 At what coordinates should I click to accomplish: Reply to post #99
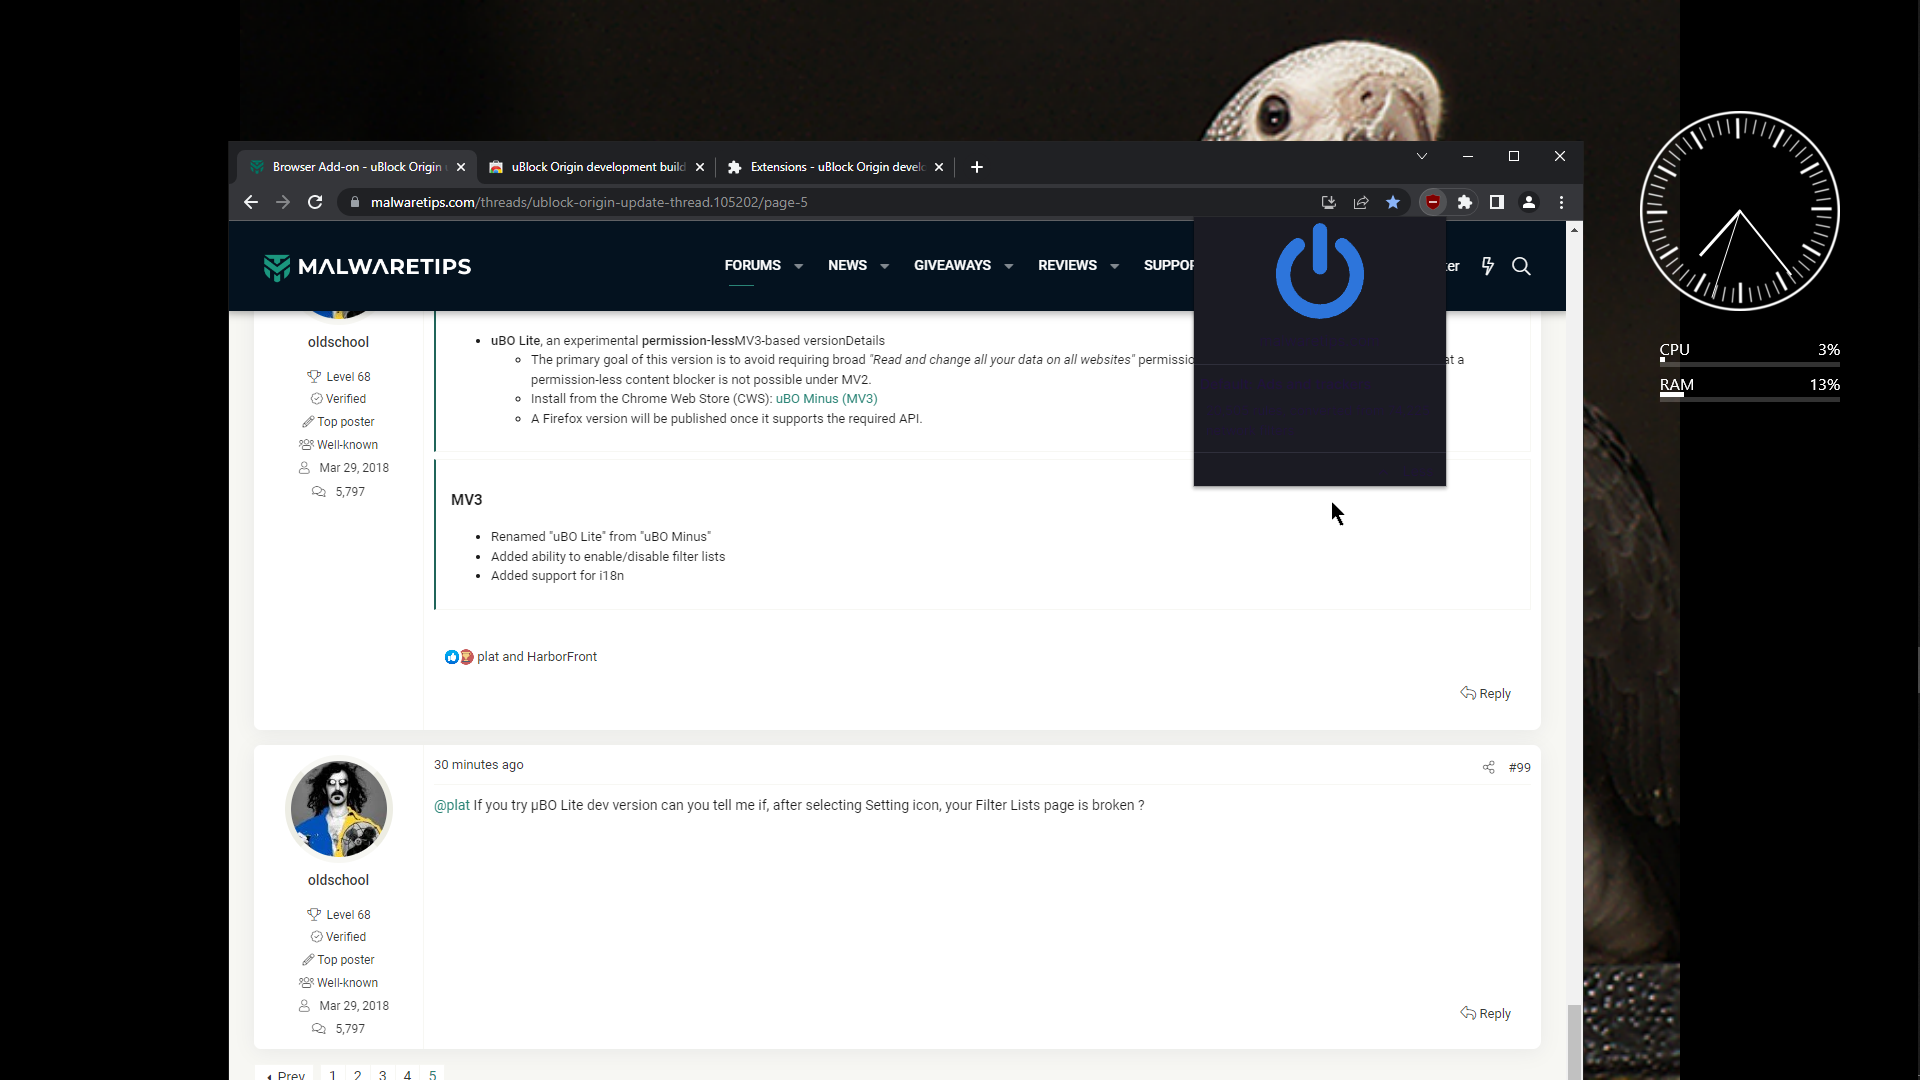tap(1485, 1014)
